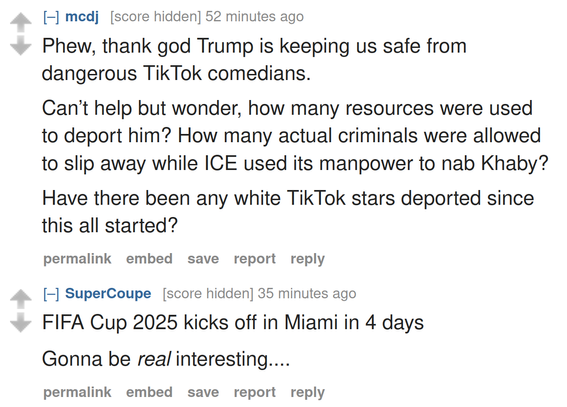Upvote mcdj's comment
The width and height of the screenshot is (567, 407).
21,22
